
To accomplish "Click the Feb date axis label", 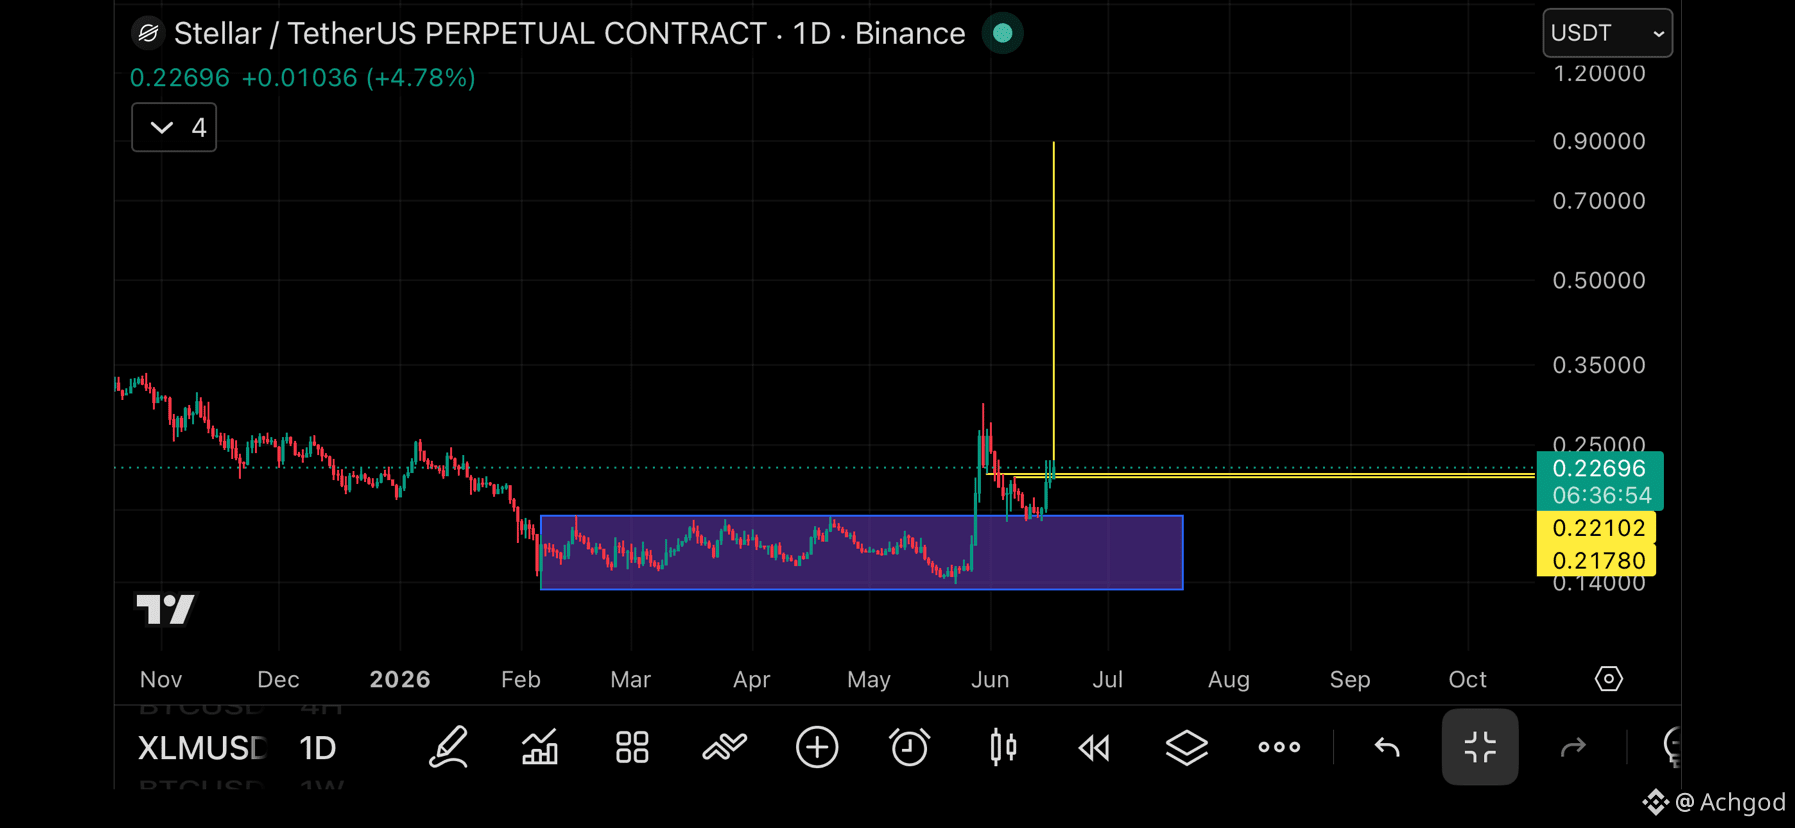I will tap(521, 680).
